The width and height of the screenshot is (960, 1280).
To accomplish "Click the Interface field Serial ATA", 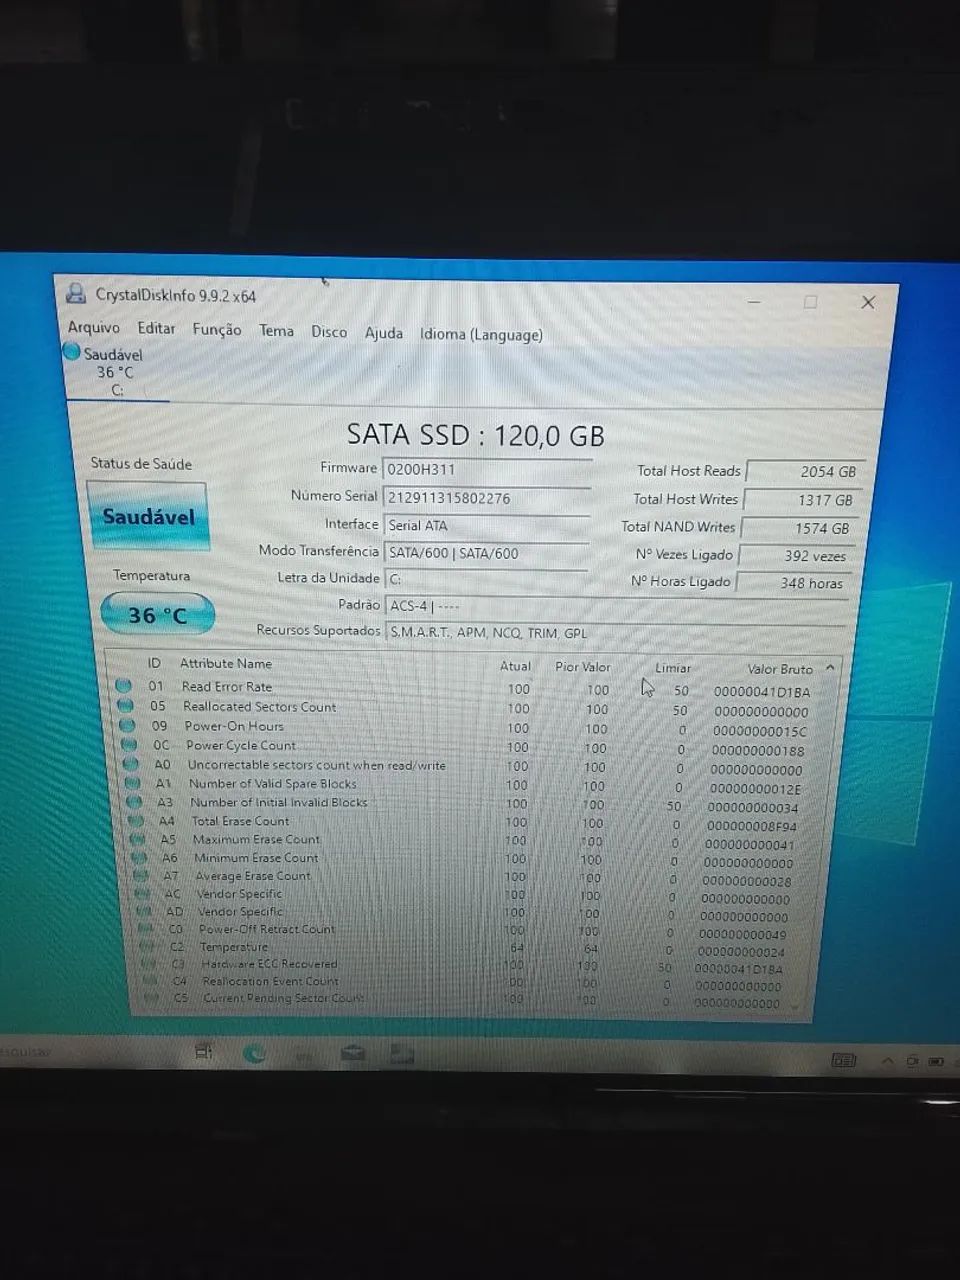I will click(486, 525).
